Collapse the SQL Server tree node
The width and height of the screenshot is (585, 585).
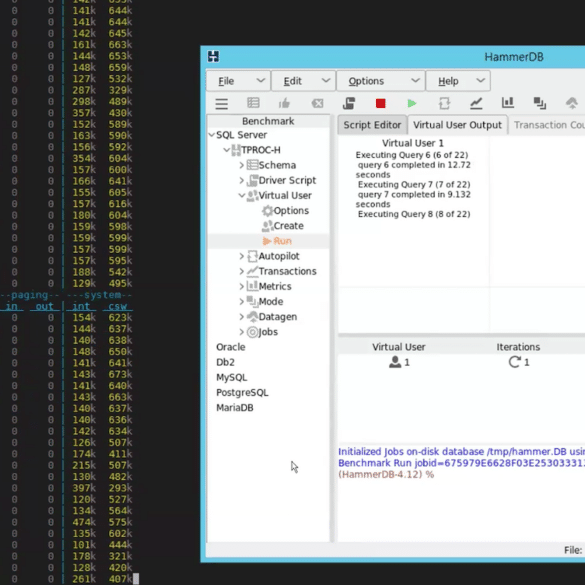click(212, 135)
